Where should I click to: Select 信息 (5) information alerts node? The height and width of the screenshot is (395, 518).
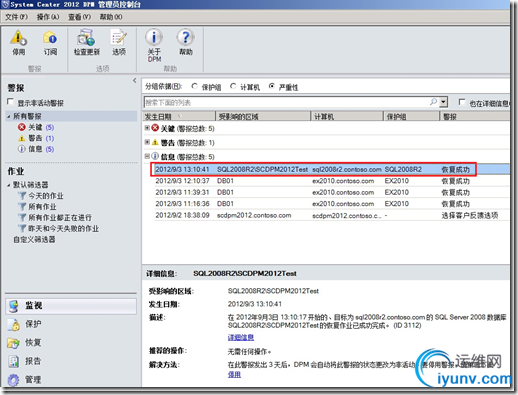tap(36, 149)
